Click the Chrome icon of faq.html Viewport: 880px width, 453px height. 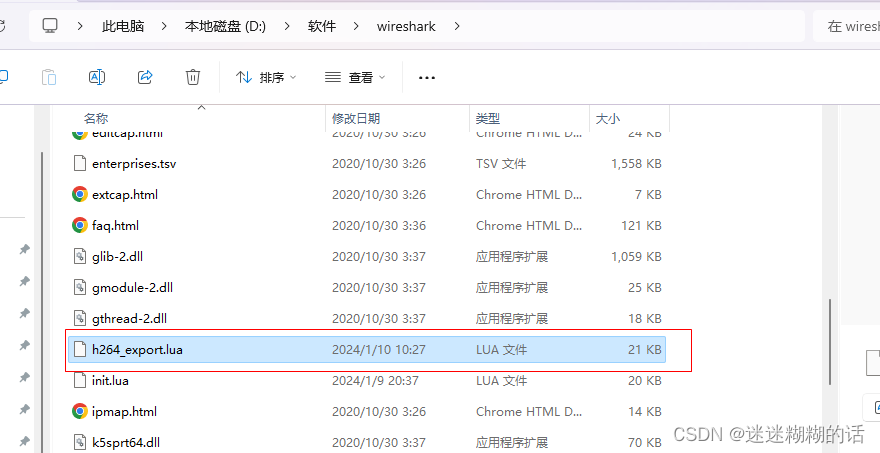(80, 226)
